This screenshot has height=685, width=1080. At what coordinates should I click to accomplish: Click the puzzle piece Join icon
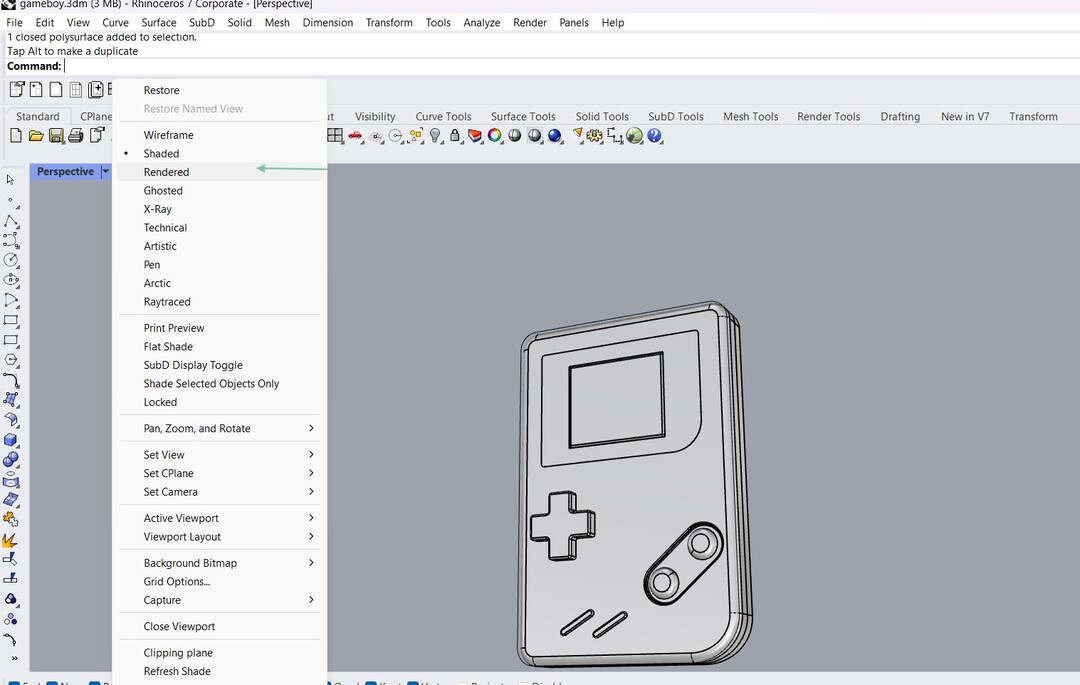11,519
